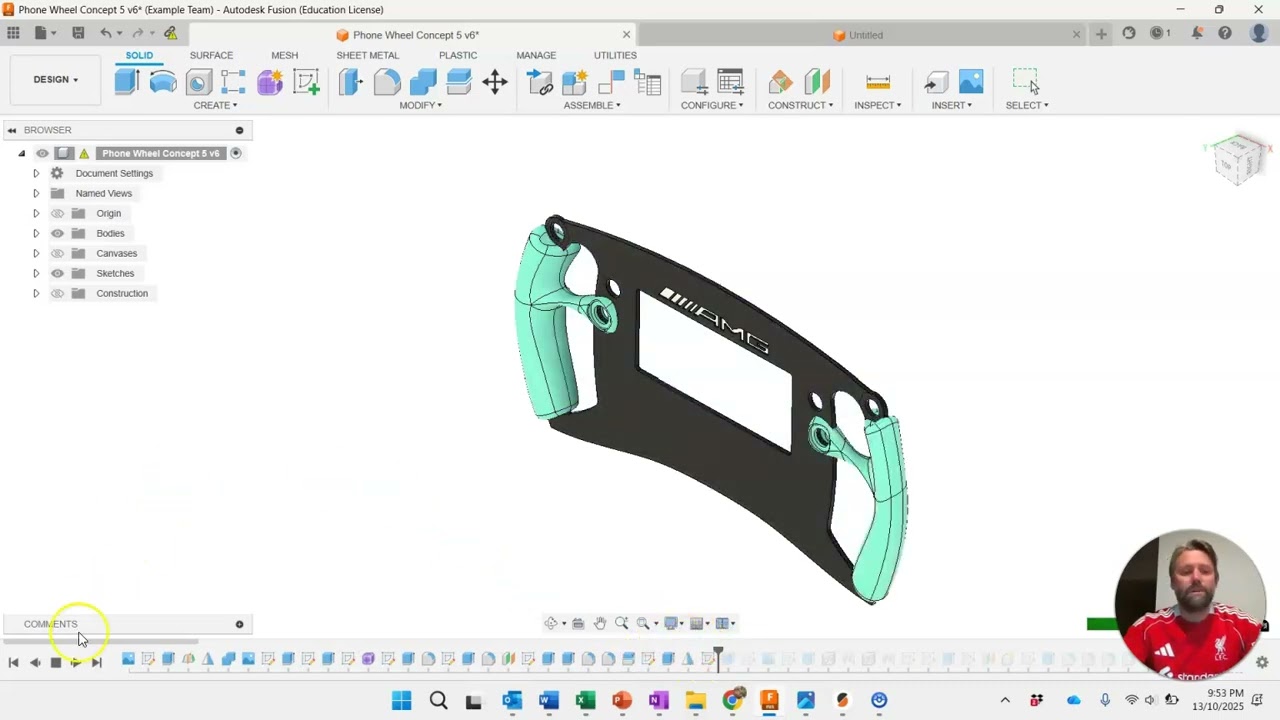
Task: Select the Pan hand tool in navigation bar
Action: (600, 623)
